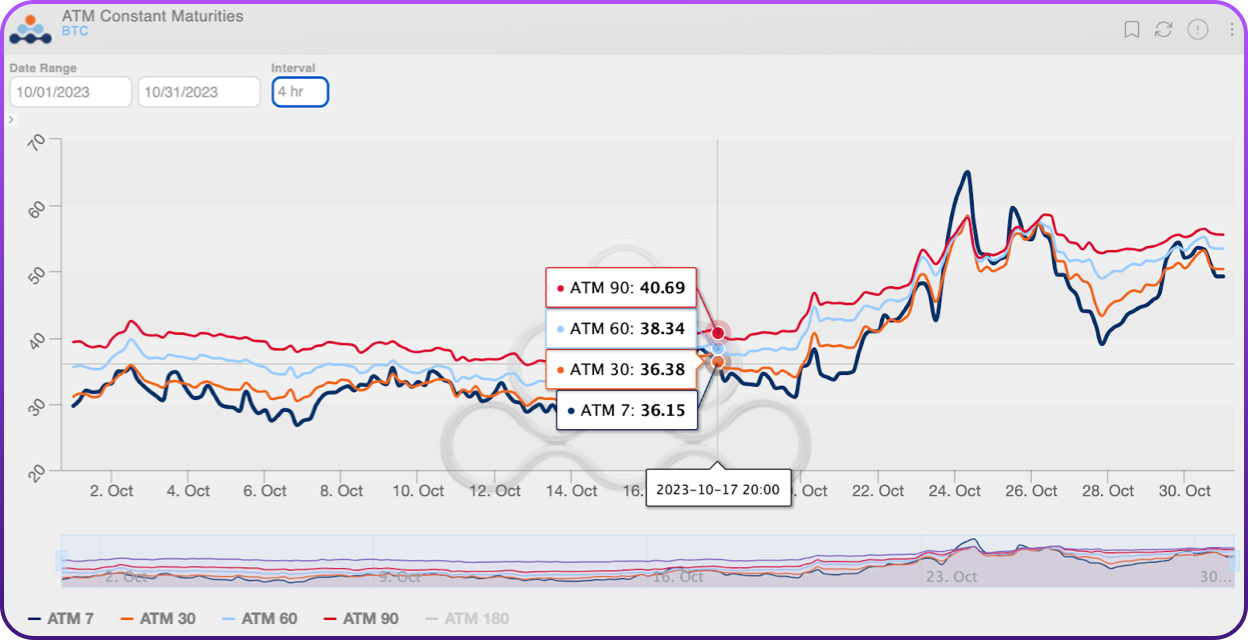This screenshot has height=640, width=1248.
Task: Toggle ATM 90 legend entry
Action: (x=360, y=619)
